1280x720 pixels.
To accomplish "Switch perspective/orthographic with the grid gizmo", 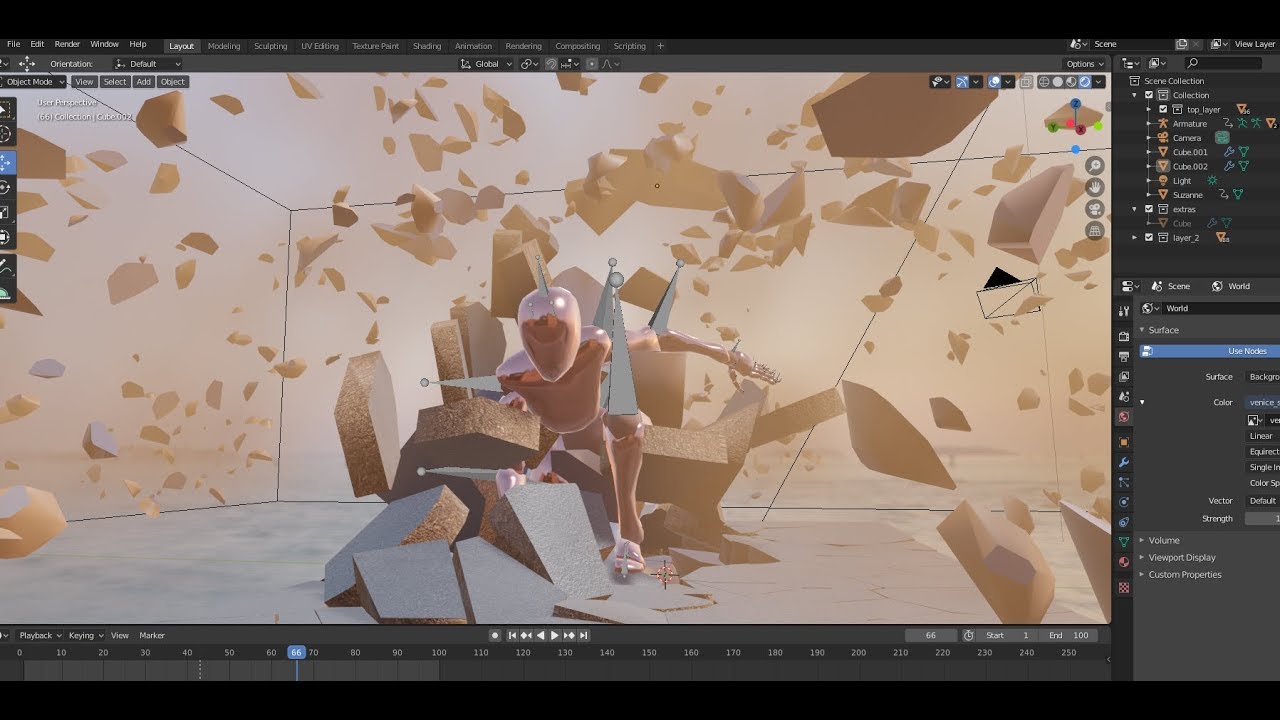I will coord(1095,231).
